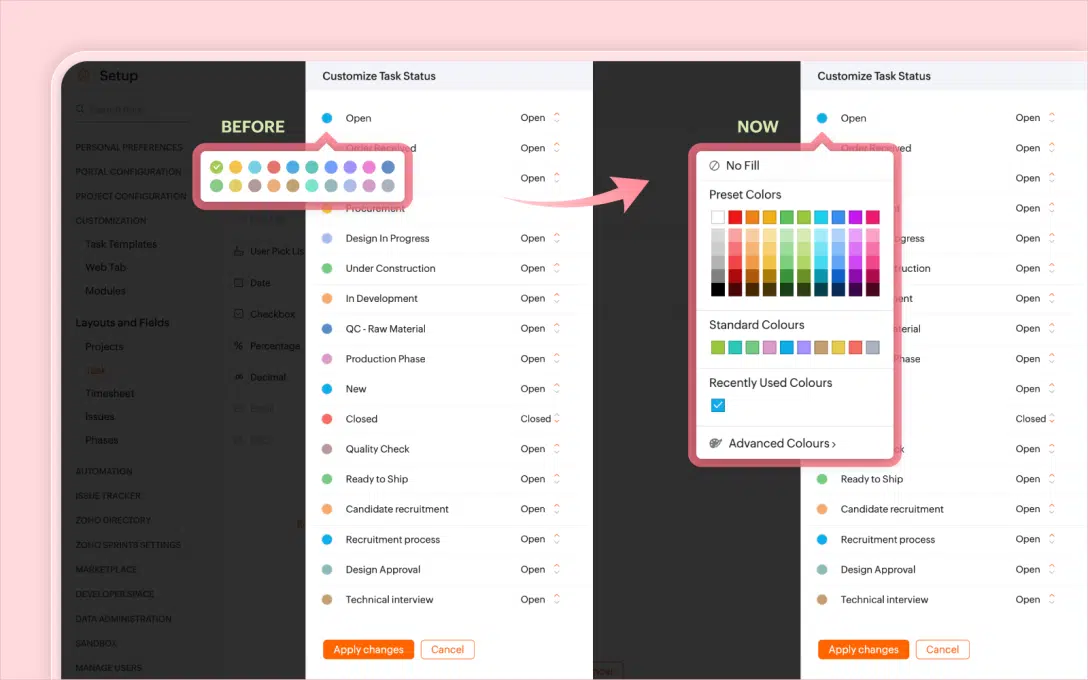Select the checked green swatch in old palette
Viewport: 1088px width, 680px height.
click(216, 167)
